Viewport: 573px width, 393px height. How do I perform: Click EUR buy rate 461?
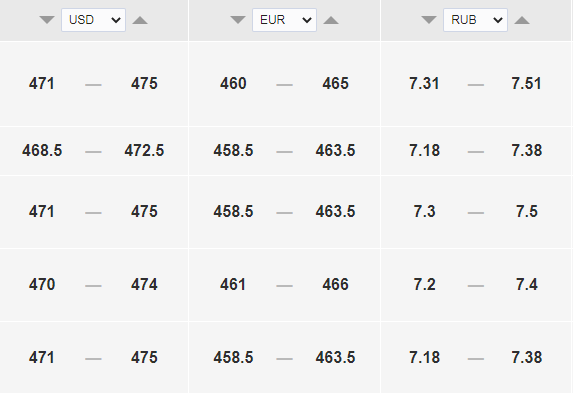pyautogui.click(x=233, y=285)
